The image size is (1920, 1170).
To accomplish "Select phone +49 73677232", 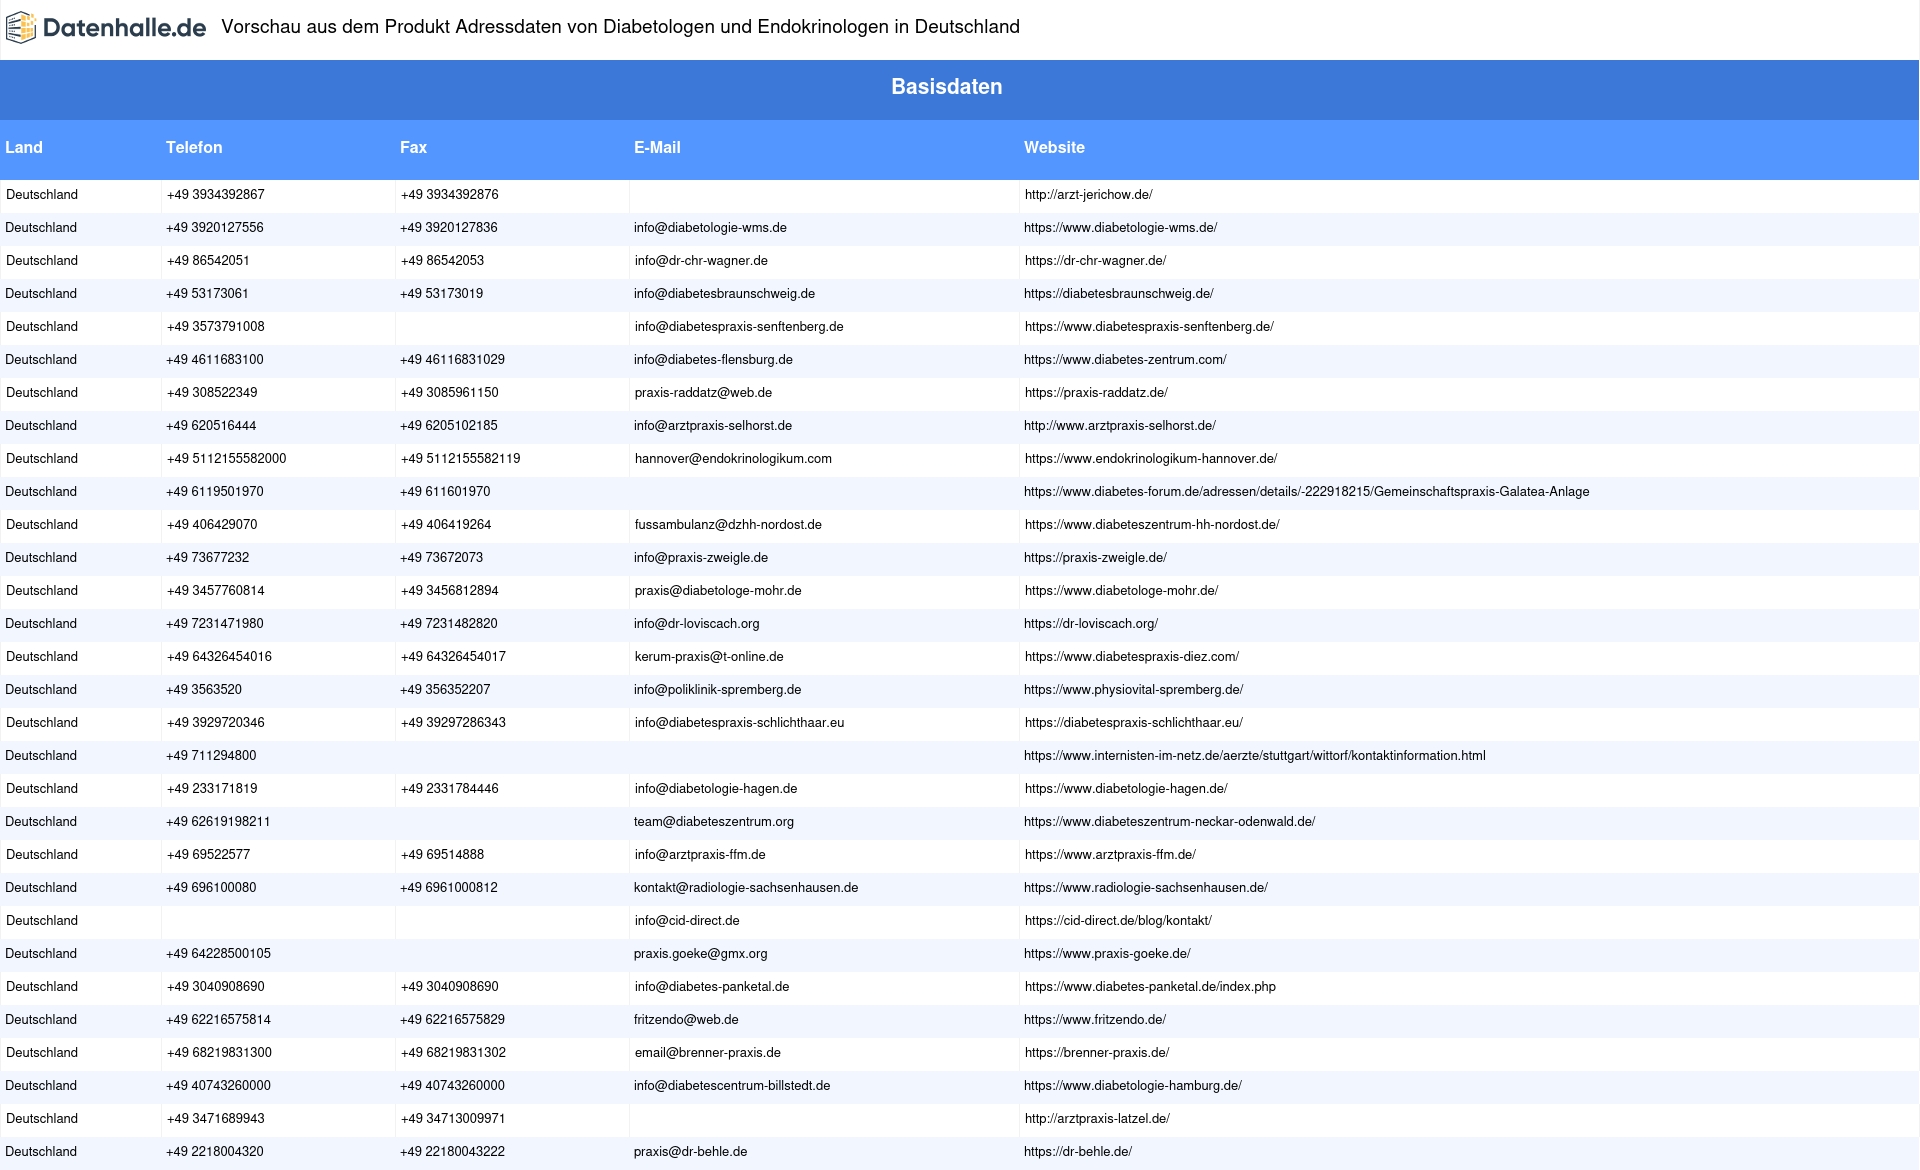I will tap(207, 558).
